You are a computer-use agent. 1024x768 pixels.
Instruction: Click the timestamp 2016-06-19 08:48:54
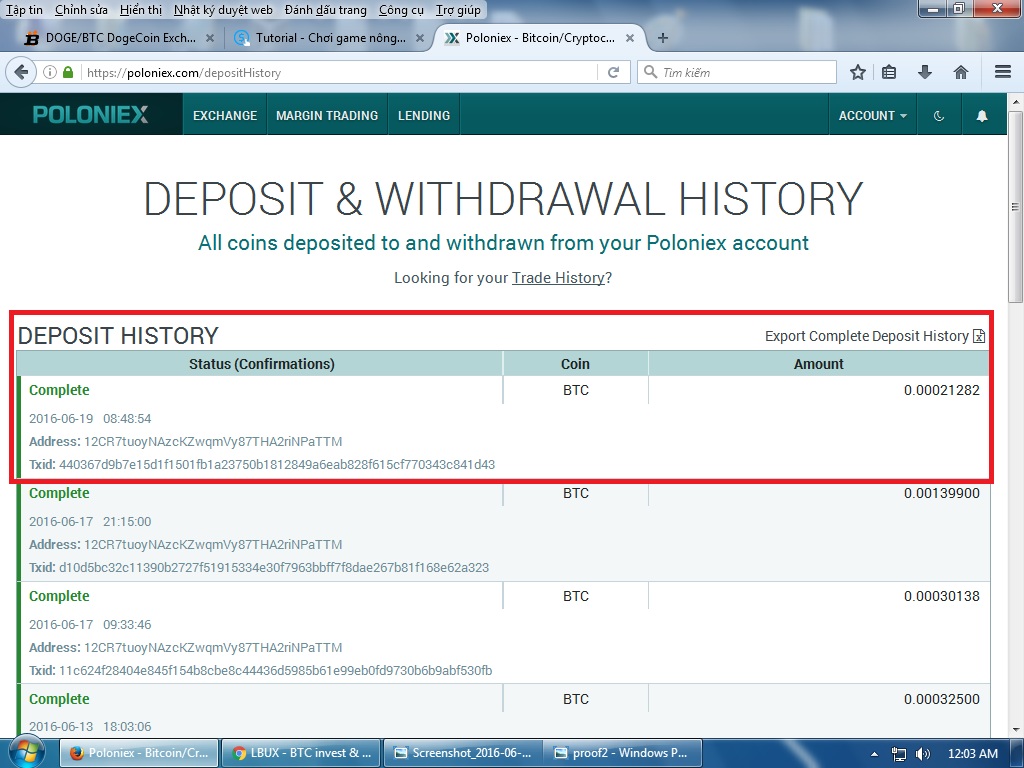(x=90, y=419)
